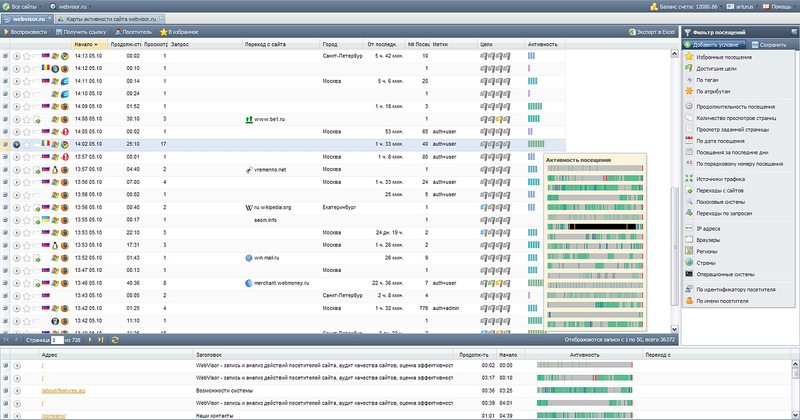
Task: Toggle favorite star on 14:09 05.10 visit
Action: click(x=27, y=105)
